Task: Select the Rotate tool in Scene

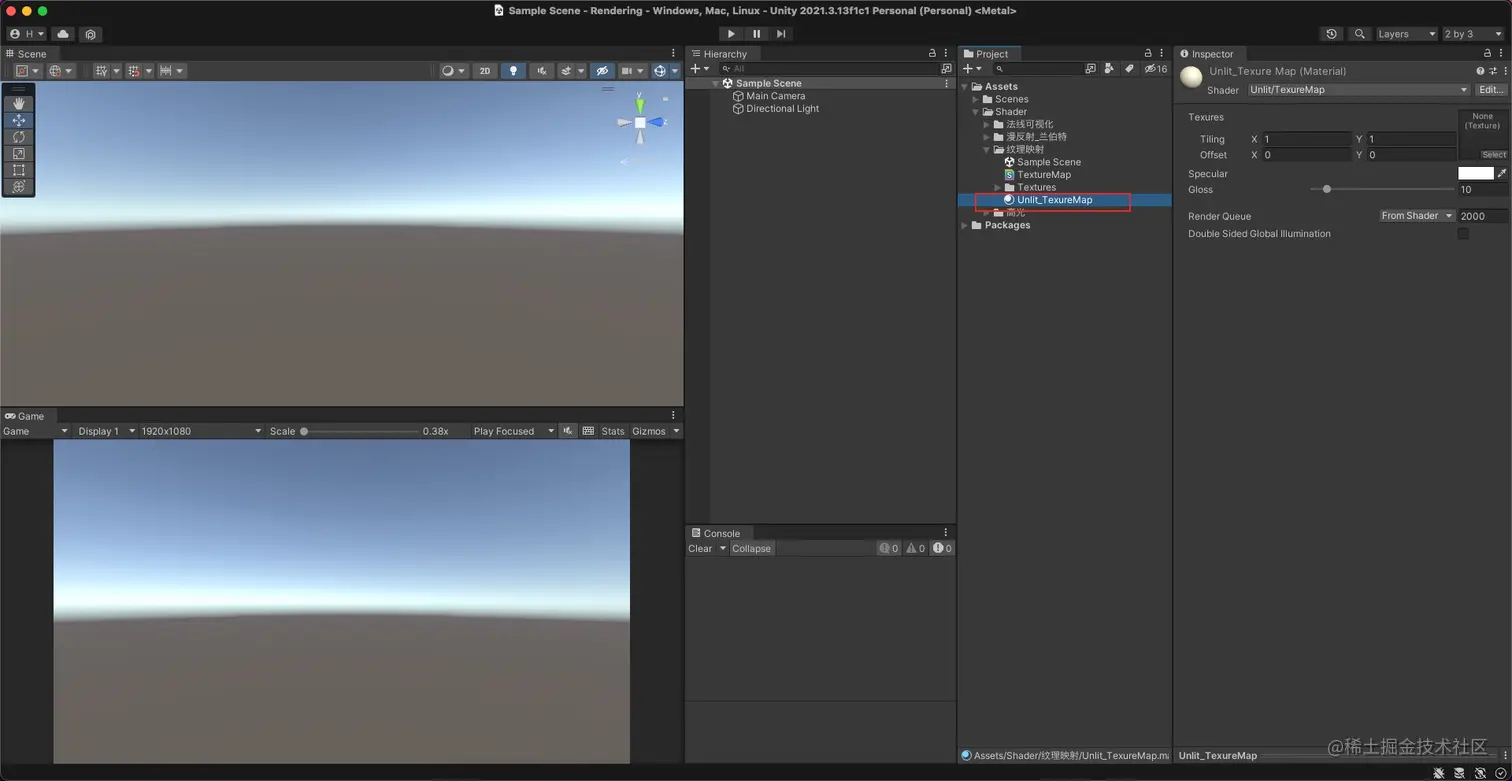Action: (x=18, y=137)
